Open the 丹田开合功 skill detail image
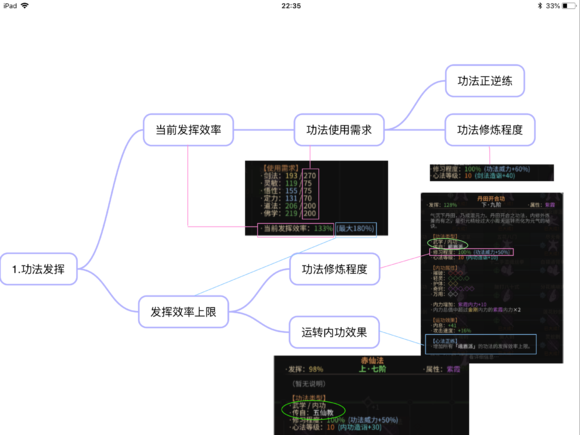 pos(492,278)
